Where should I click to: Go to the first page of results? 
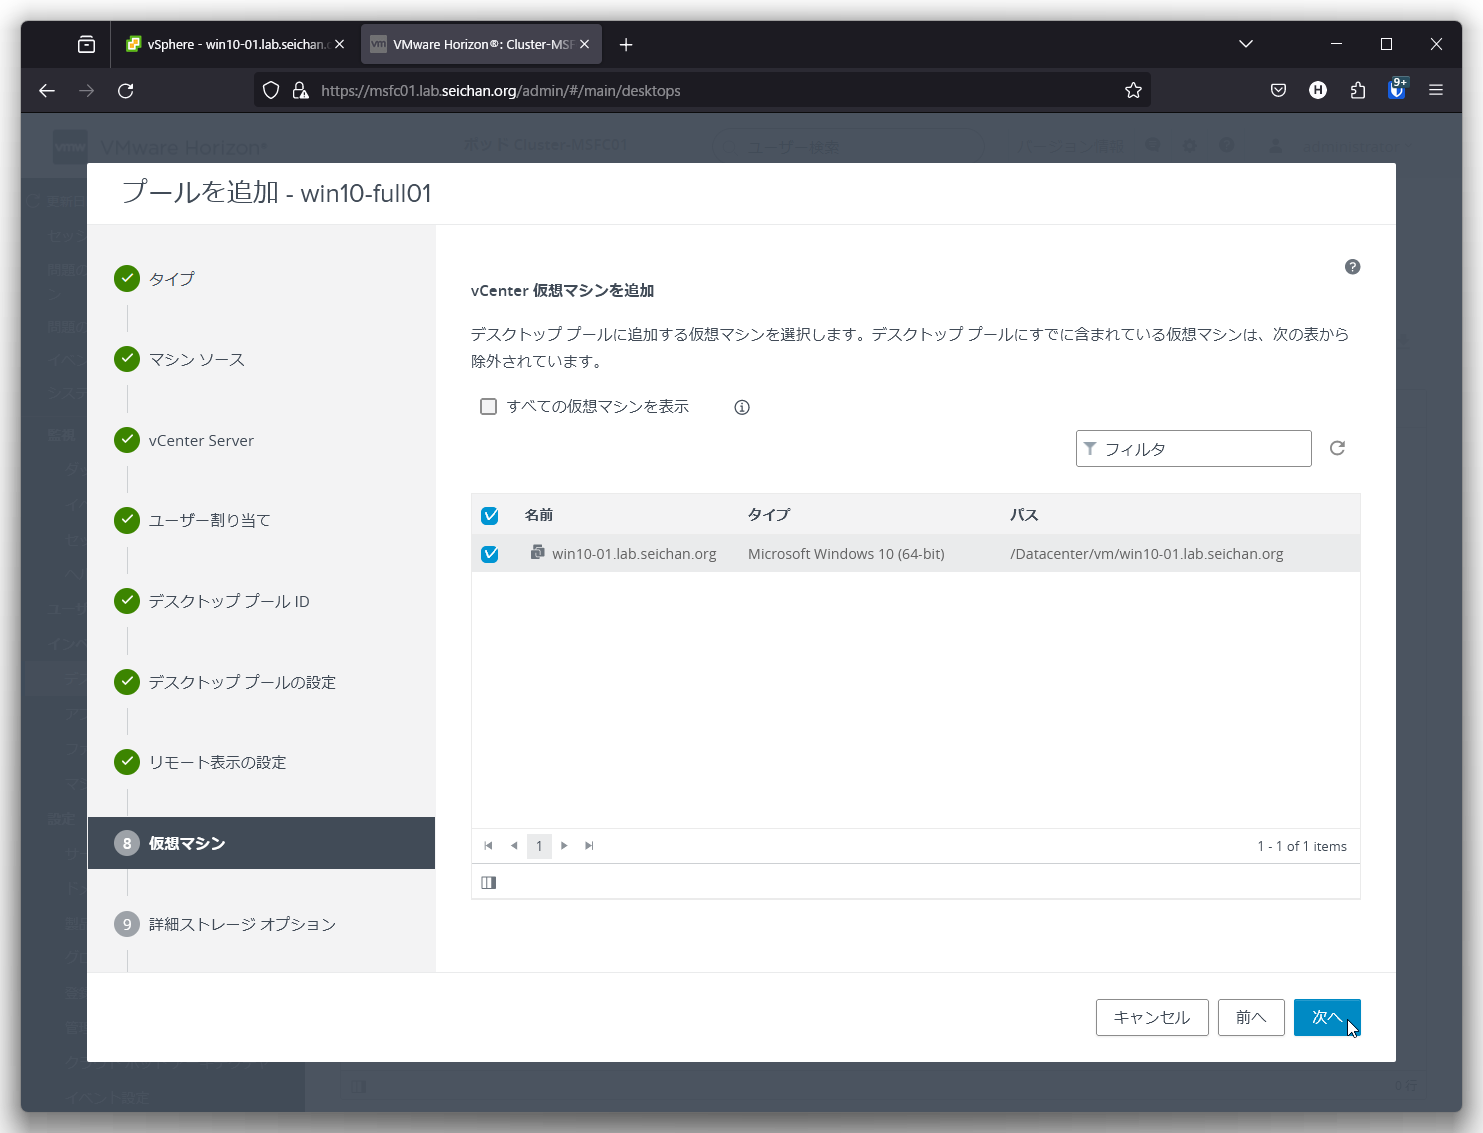pyautogui.click(x=488, y=846)
